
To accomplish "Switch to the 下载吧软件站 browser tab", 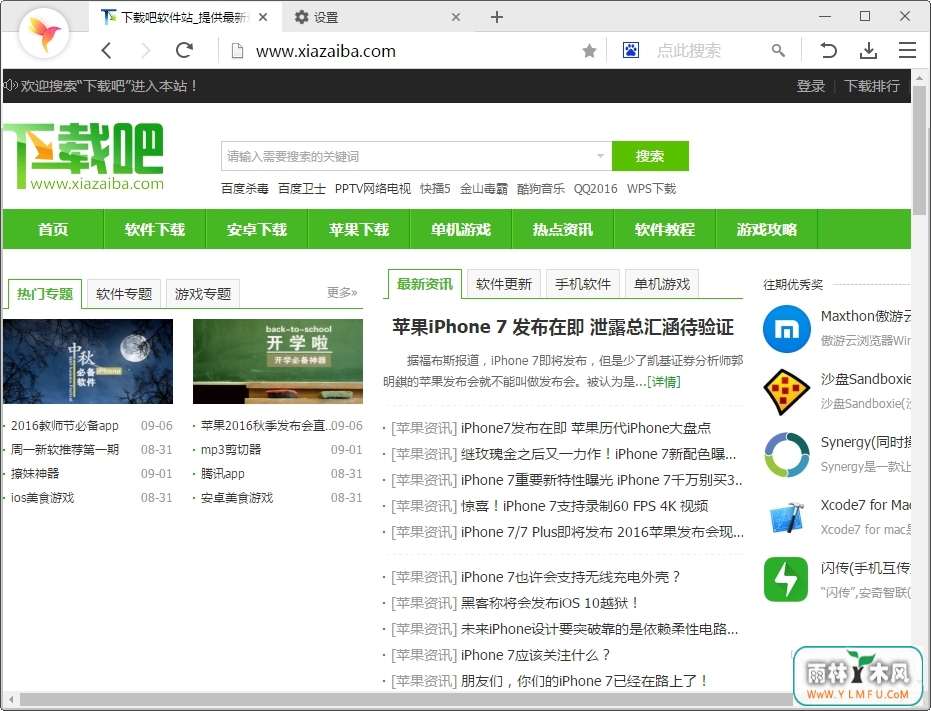I will (184, 17).
